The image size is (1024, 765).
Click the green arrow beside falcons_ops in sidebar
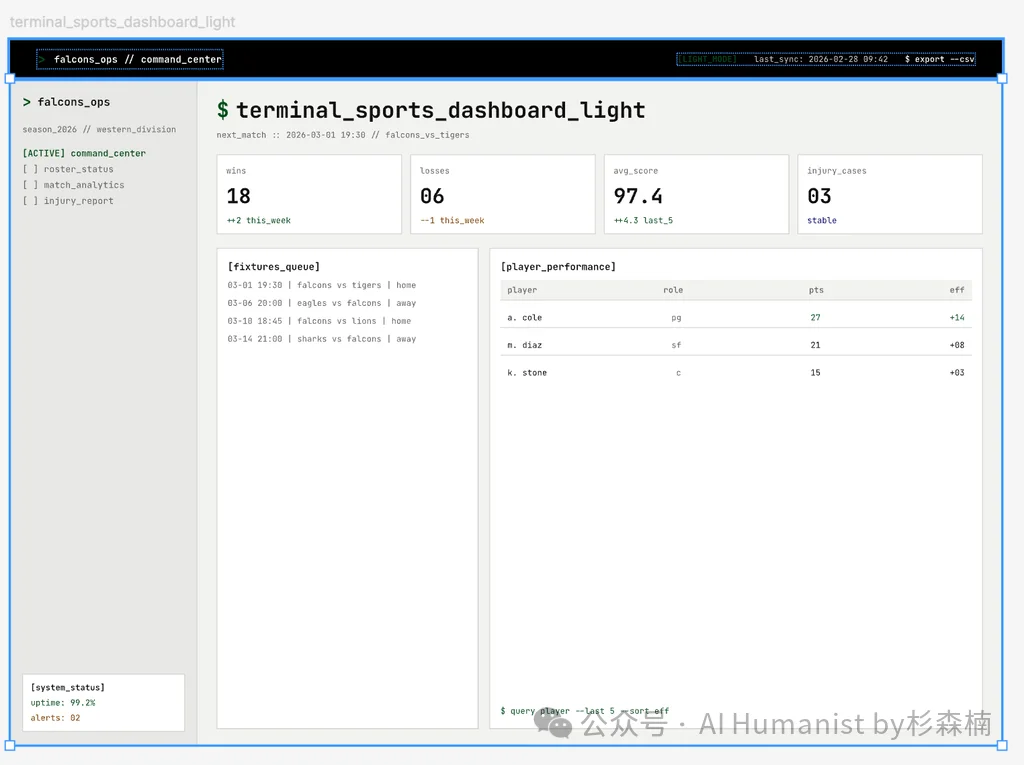coord(27,102)
